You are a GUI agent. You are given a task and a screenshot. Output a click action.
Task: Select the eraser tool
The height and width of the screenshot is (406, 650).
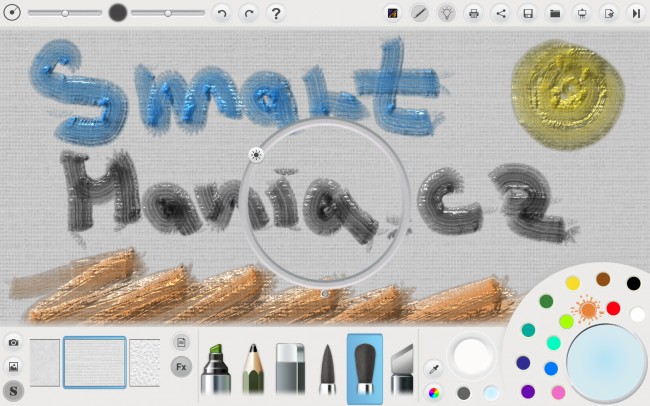coord(290,369)
